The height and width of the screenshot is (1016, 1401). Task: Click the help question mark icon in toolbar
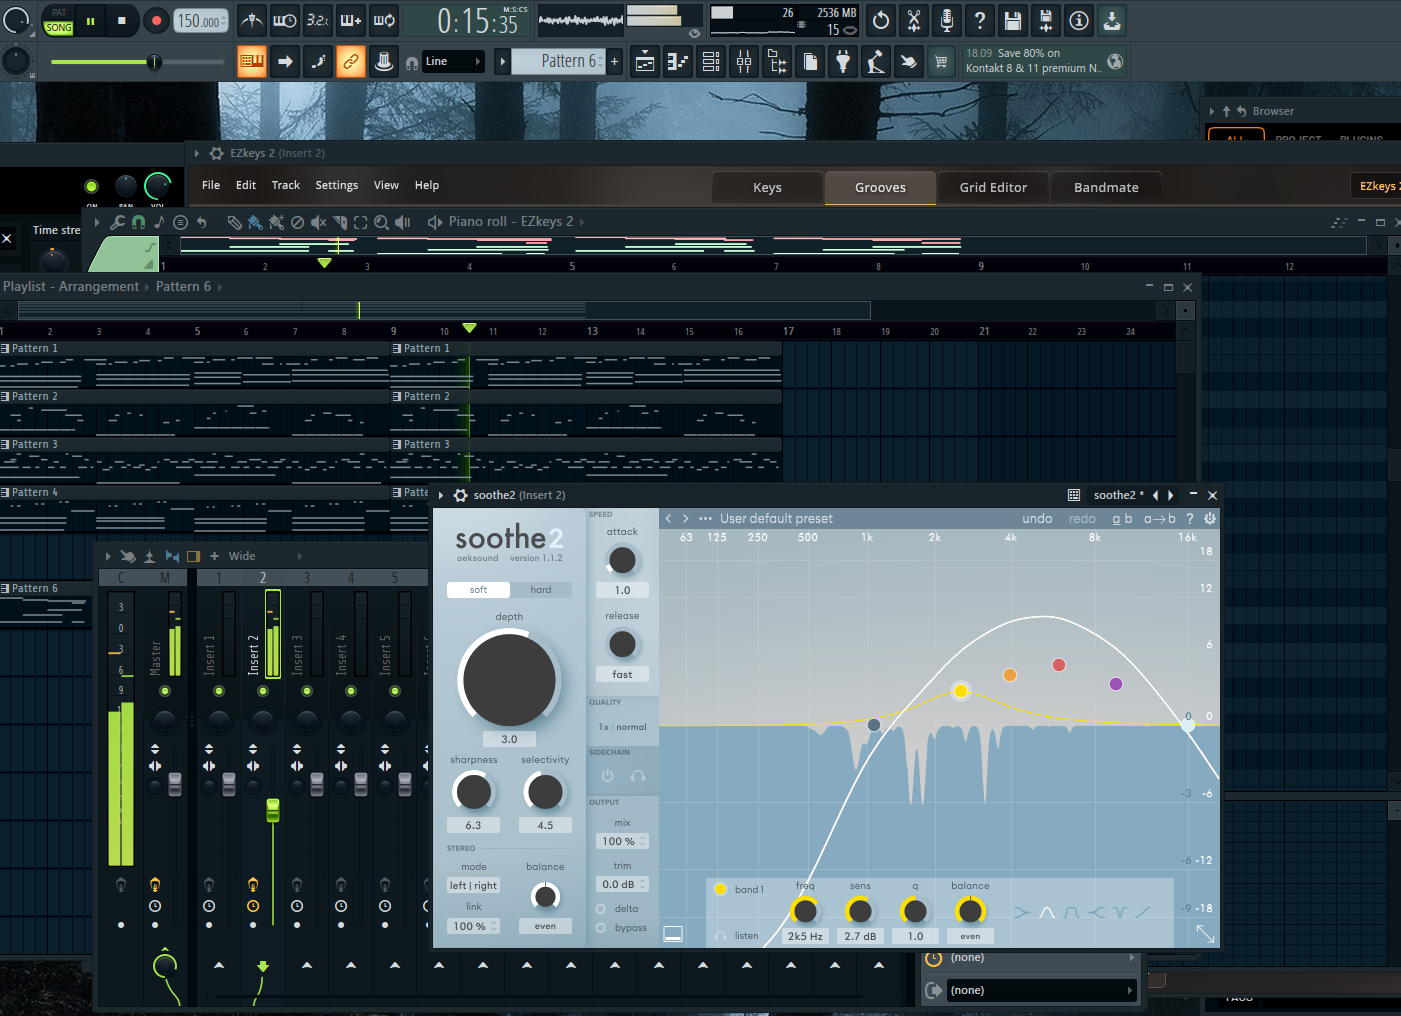[979, 20]
